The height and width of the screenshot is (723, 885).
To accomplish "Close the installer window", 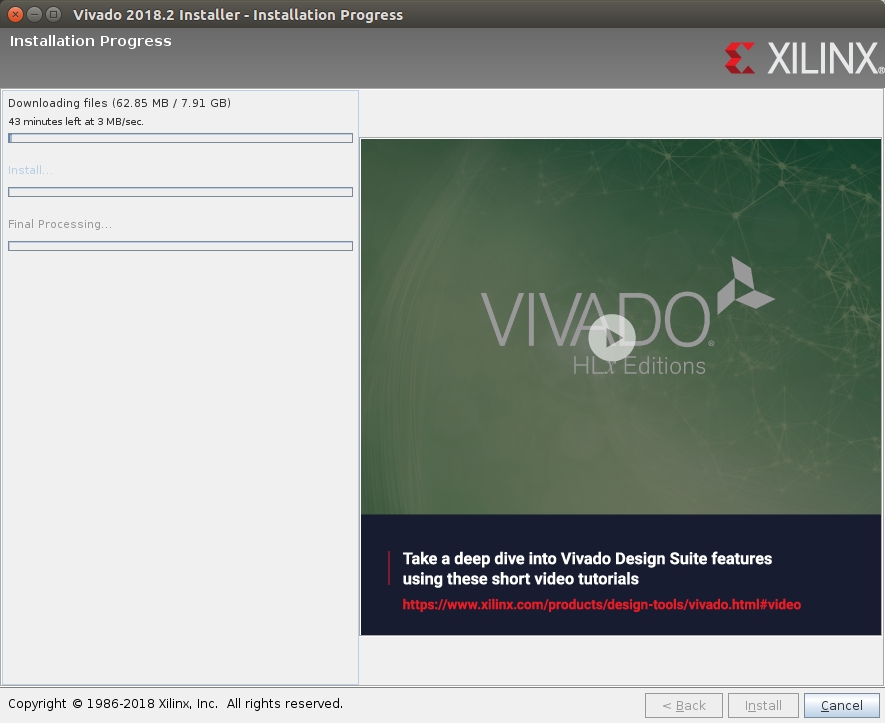I will click(x=15, y=14).
